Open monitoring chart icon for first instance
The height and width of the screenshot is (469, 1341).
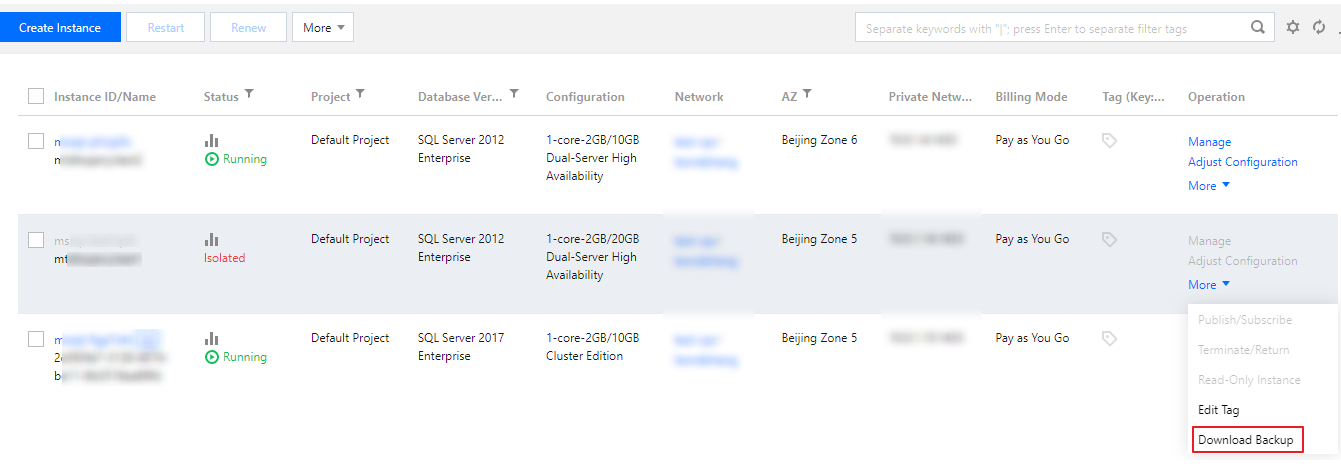coord(211,141)
